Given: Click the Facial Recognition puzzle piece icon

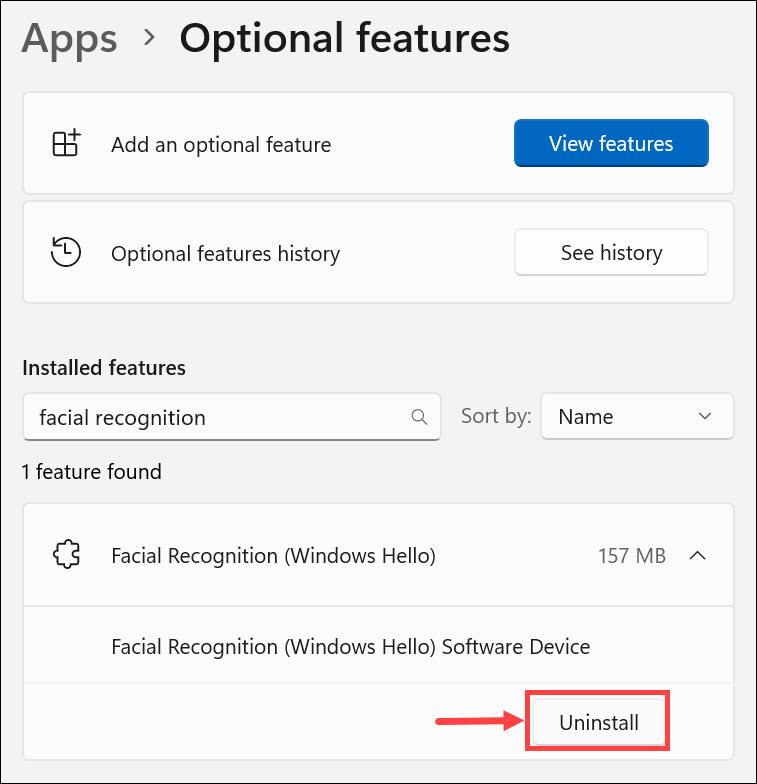Looking at the screenshot, I should click(x=66, y=555).
